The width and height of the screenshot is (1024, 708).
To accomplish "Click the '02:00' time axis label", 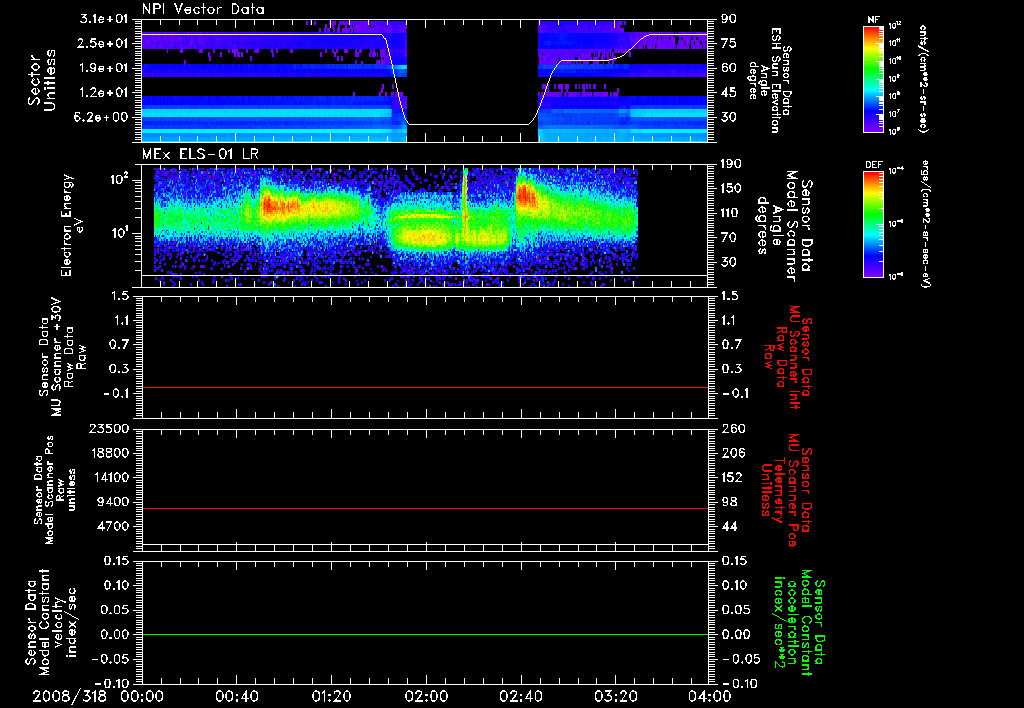I will (426, 697).
